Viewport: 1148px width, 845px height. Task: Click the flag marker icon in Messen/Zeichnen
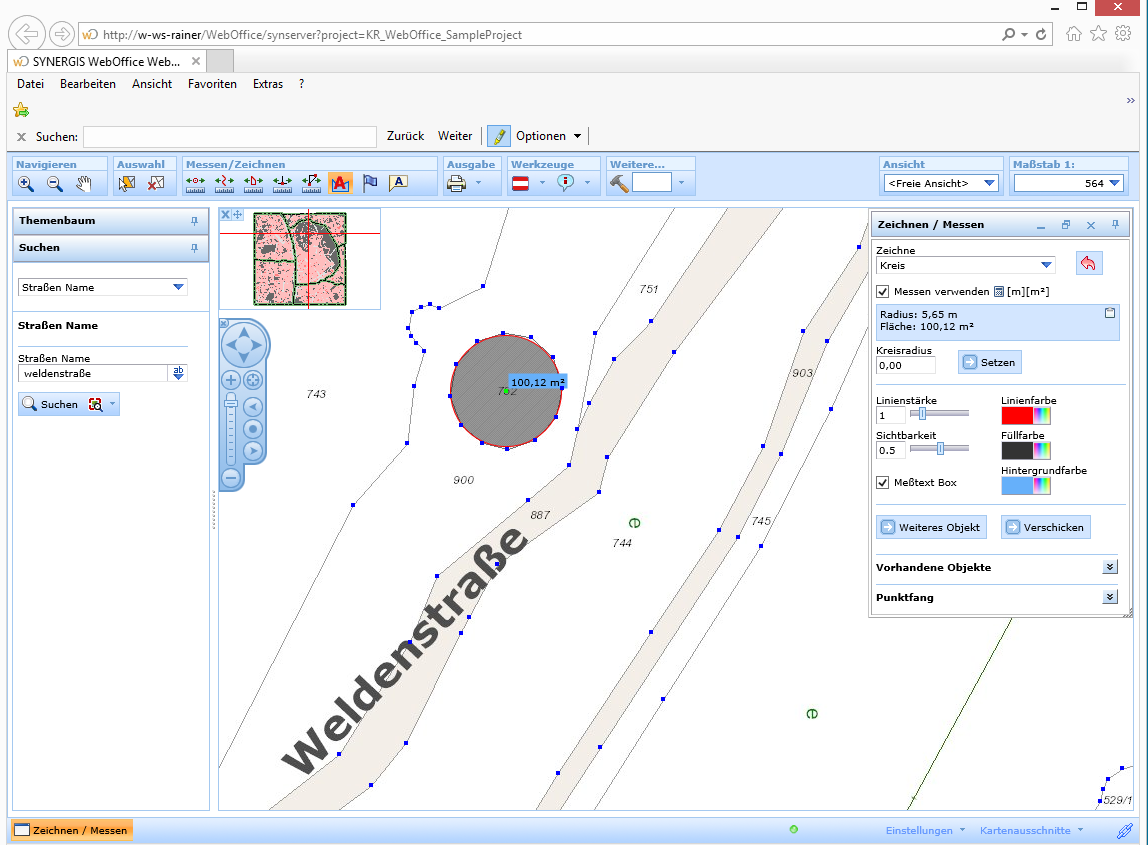369,183
